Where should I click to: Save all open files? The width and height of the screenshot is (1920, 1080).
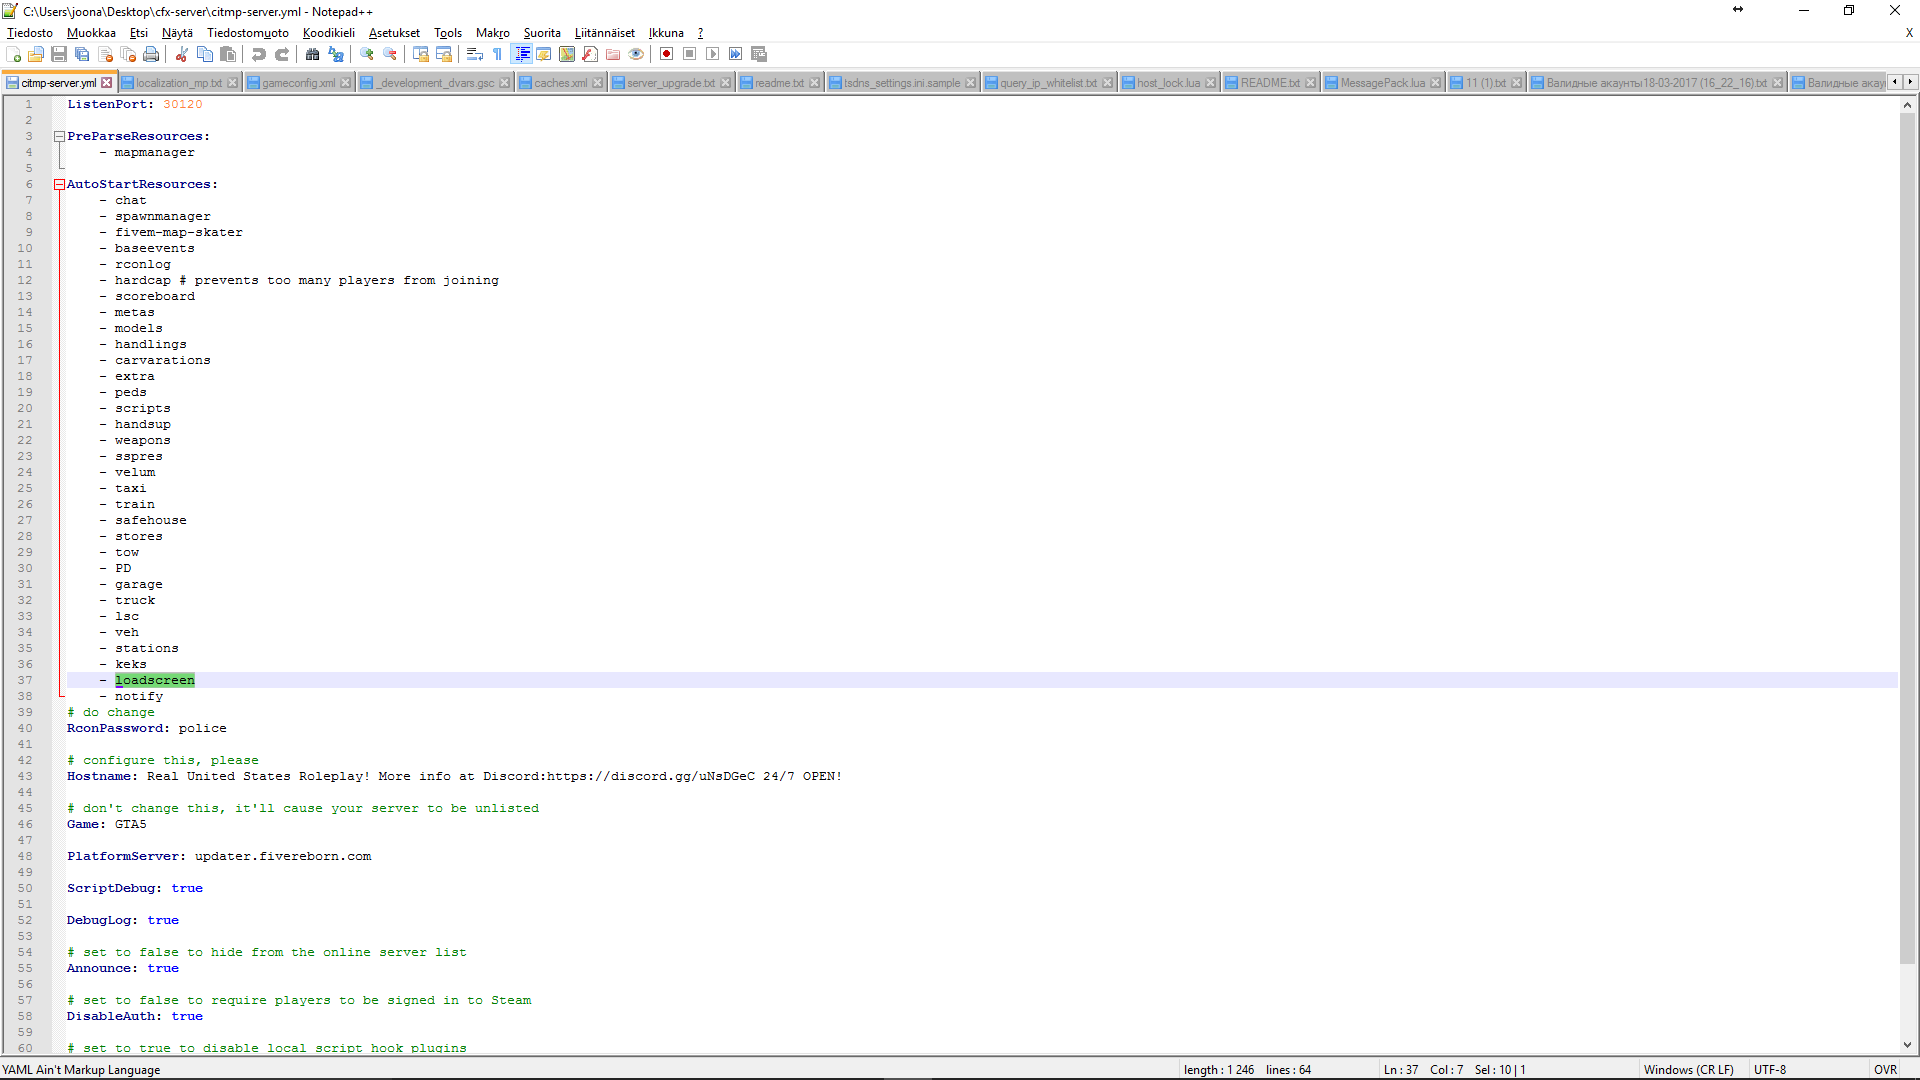pos(82,54)
